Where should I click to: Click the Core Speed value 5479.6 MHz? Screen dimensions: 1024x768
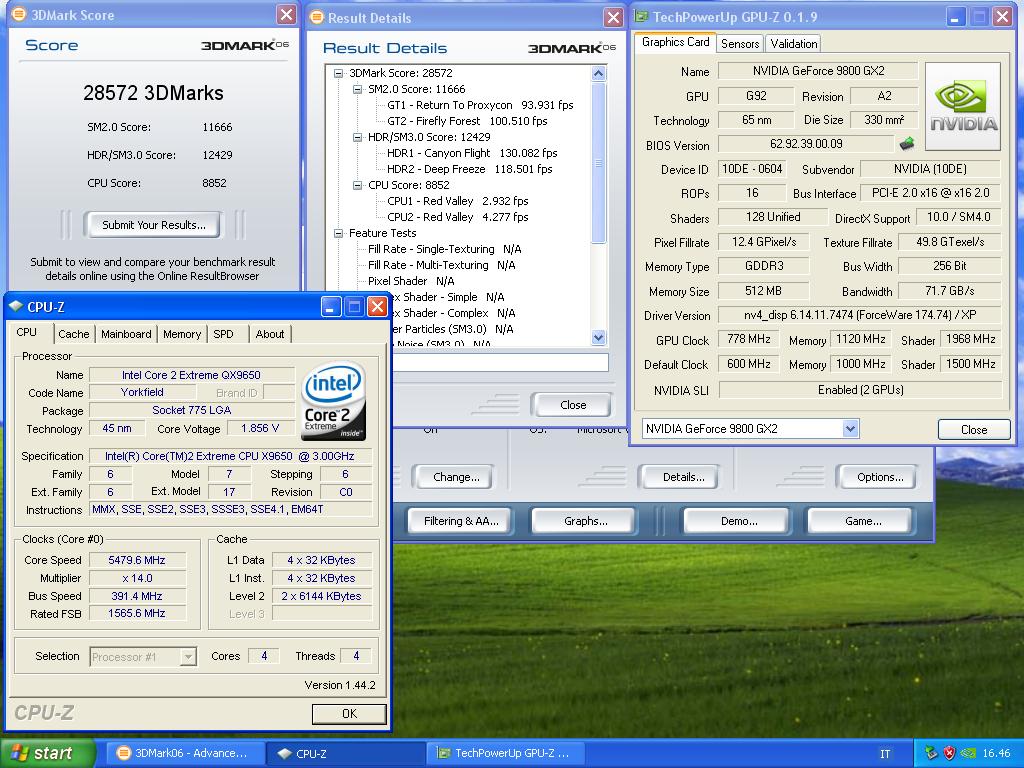[x=137, y=560]
